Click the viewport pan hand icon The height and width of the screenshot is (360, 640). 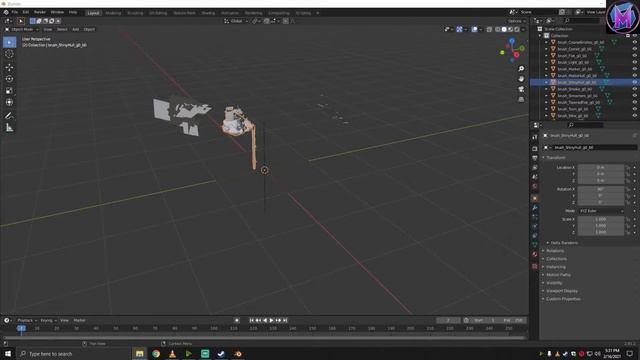[521, 79]
